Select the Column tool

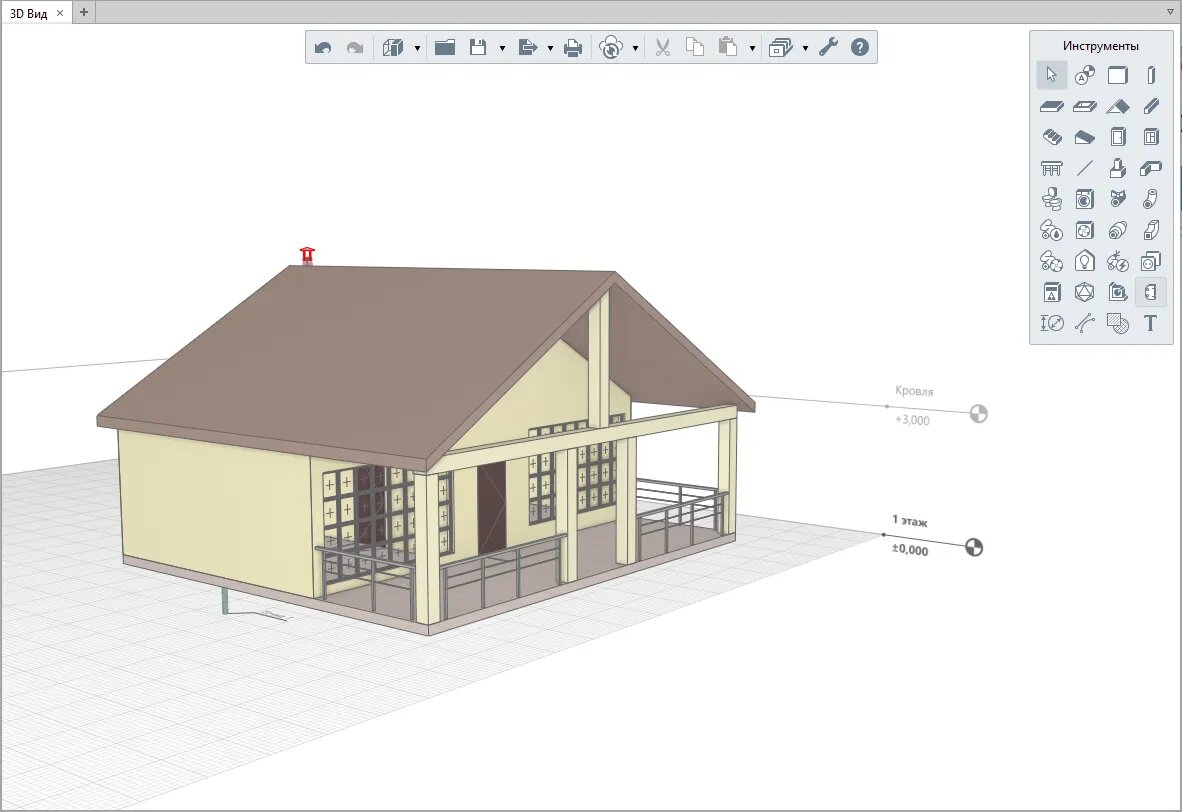pyautogui.click(x=1151, y=75)
